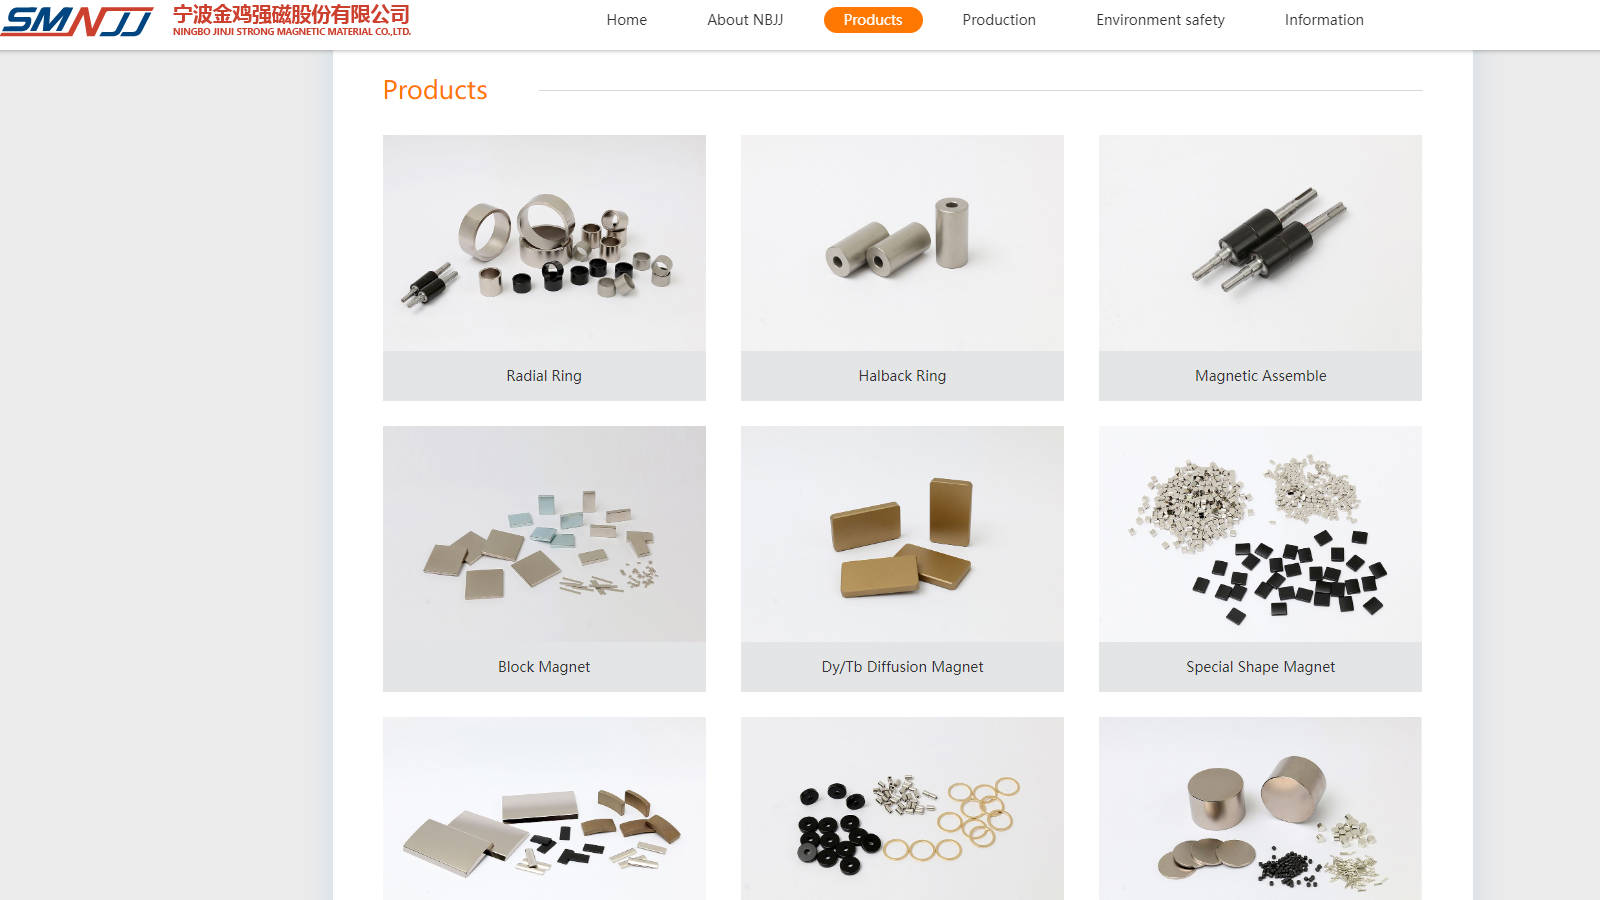
Task: Go to About NBJJ page
Action: [745, 20]
